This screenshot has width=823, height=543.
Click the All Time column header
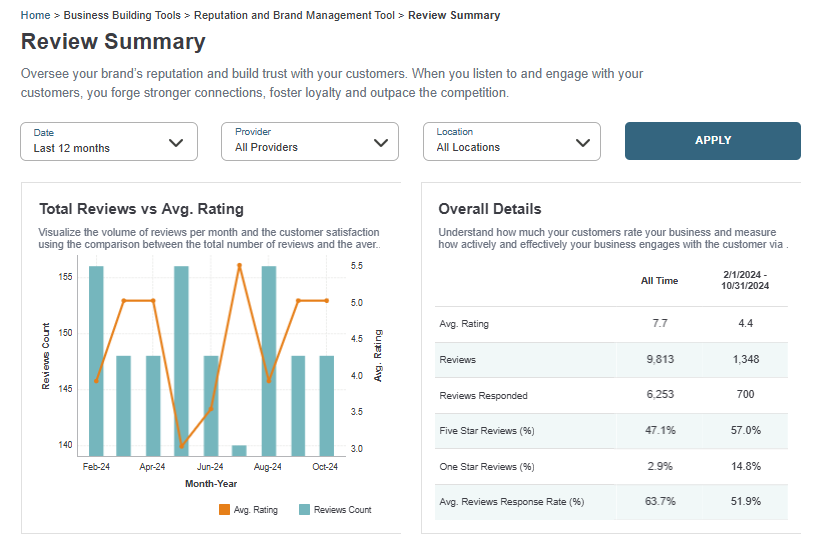coord(659,281)
